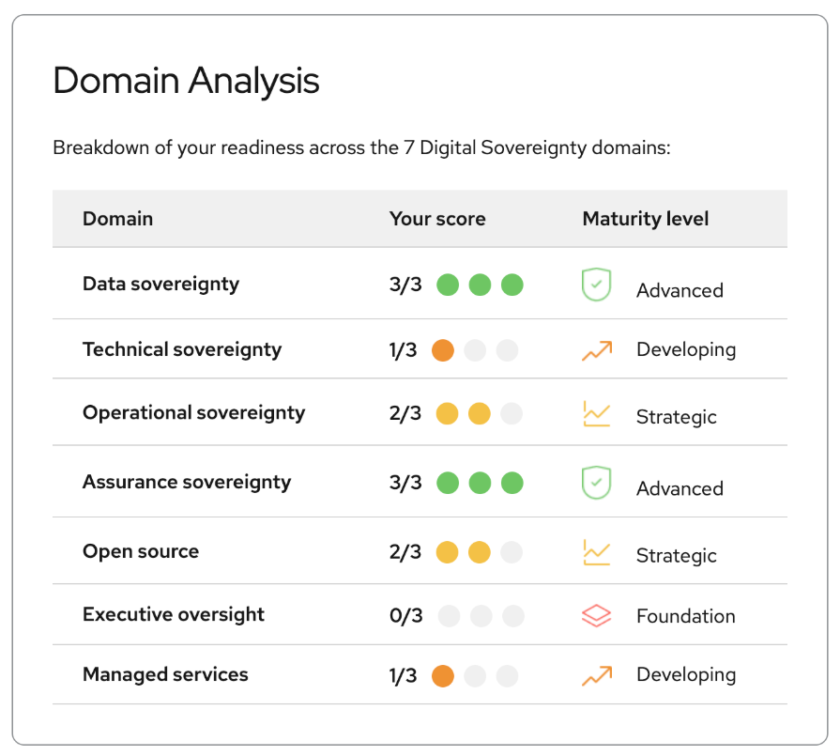Screen dimensions: 840x756
Task: Click the line chart icon for Open source
Action: (596, 552)
